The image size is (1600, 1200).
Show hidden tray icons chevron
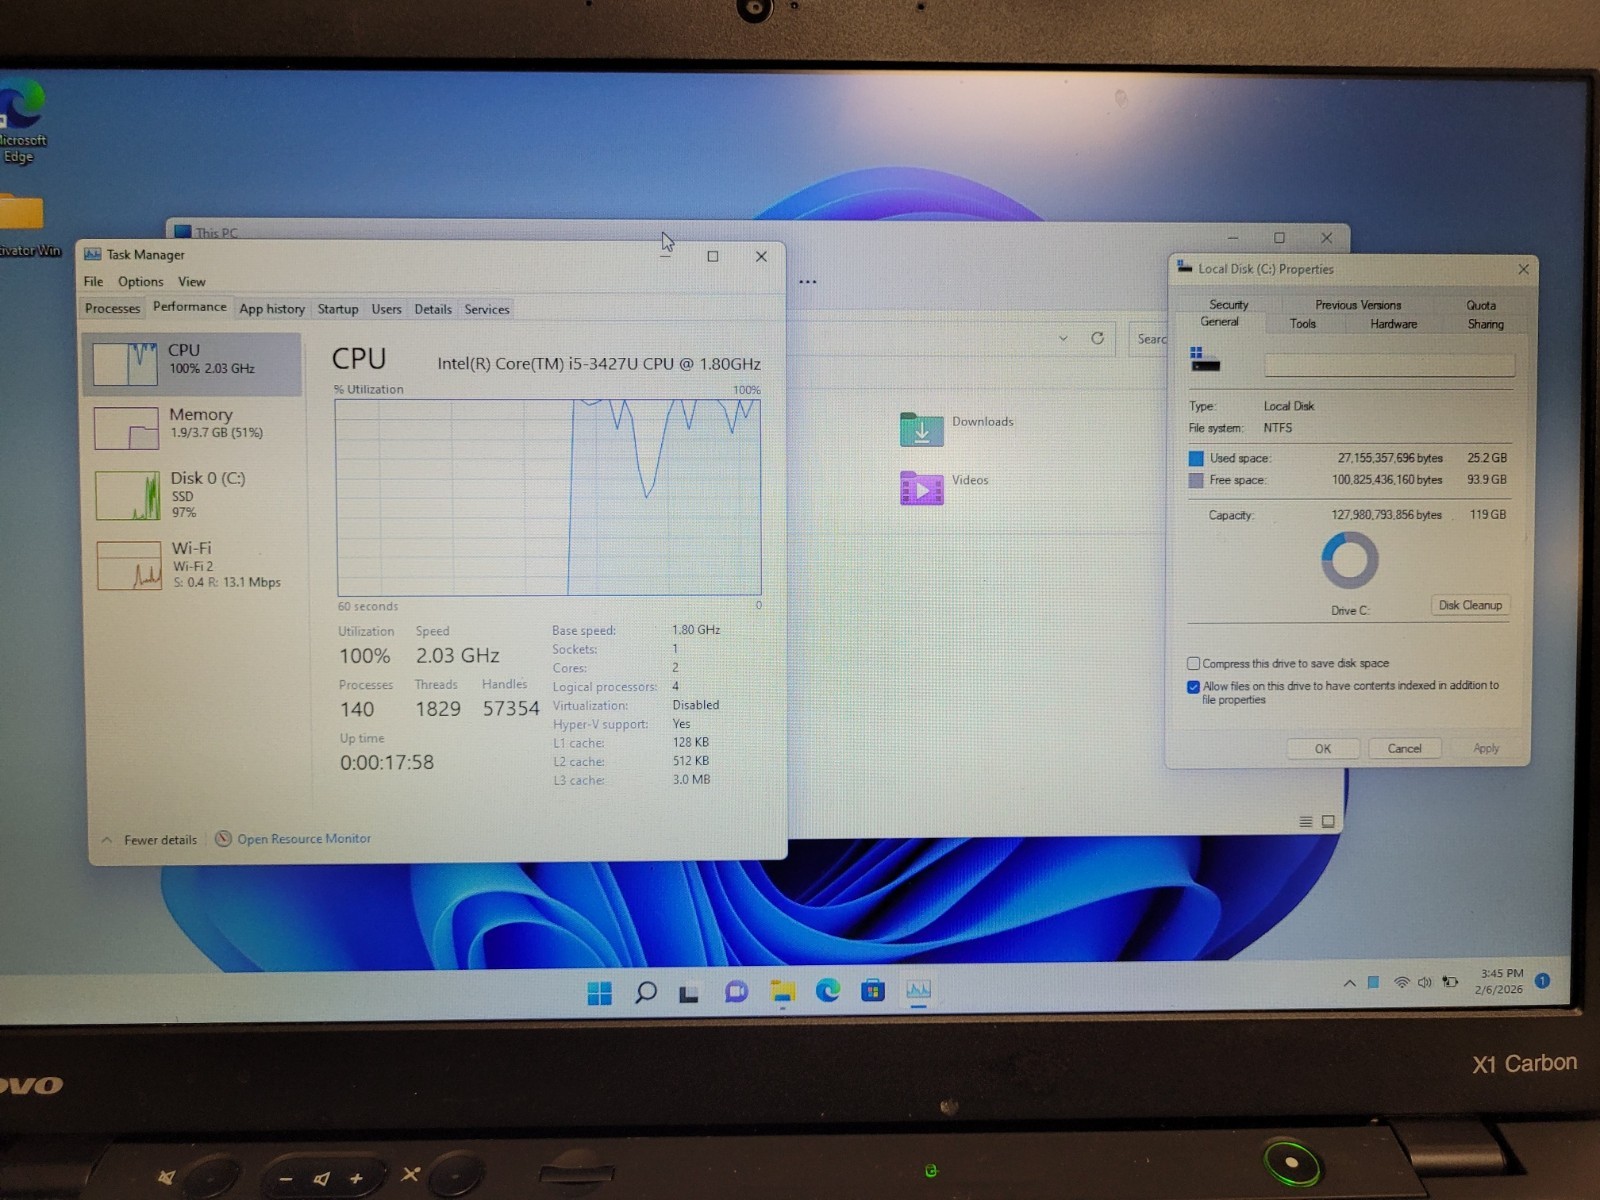tap(1349, 983)
